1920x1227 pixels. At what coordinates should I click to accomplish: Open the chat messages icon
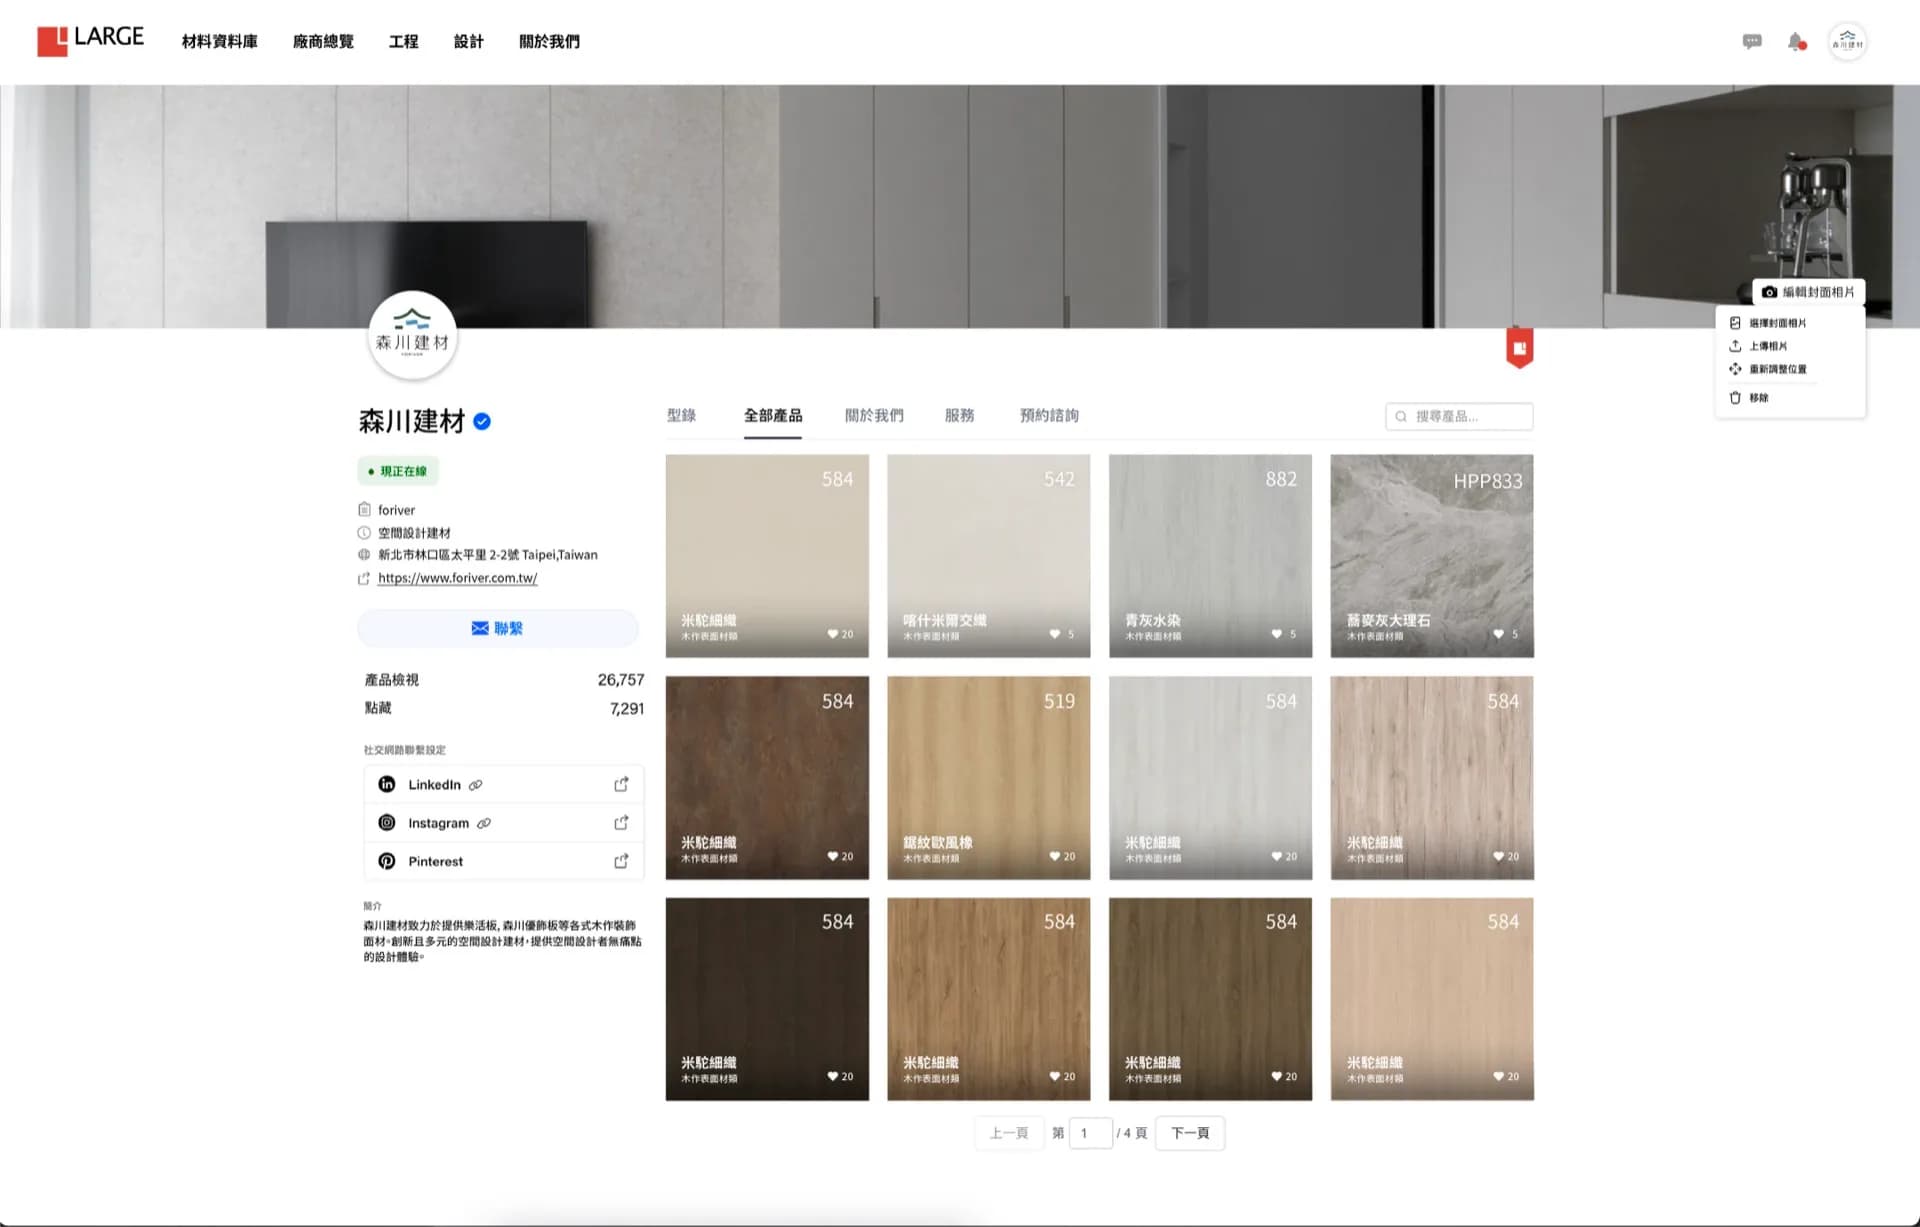coord(1752,41)
